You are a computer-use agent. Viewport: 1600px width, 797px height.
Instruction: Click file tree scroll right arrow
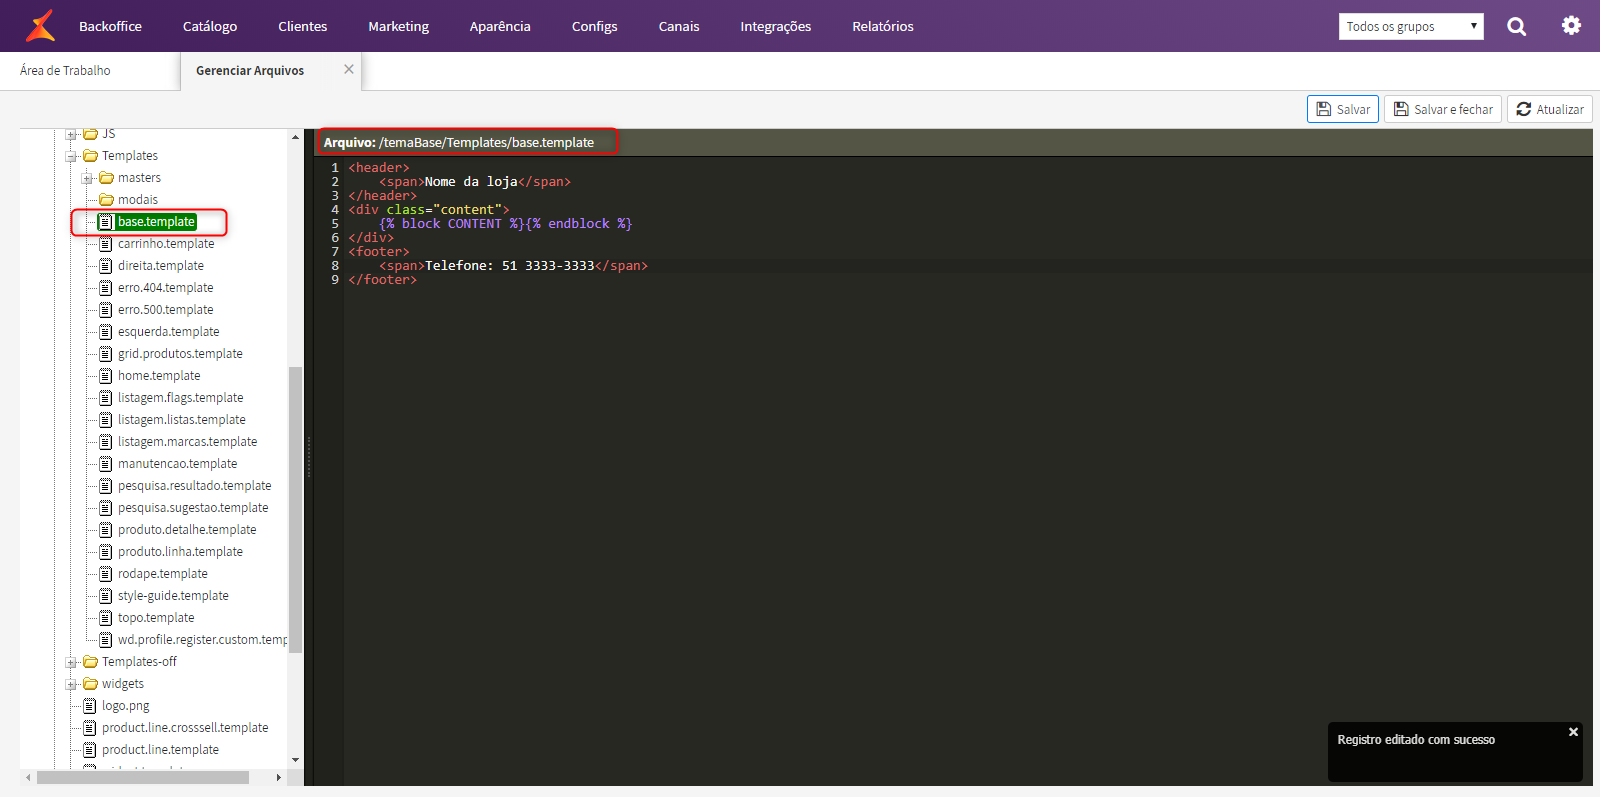click(x=279, y=777)
